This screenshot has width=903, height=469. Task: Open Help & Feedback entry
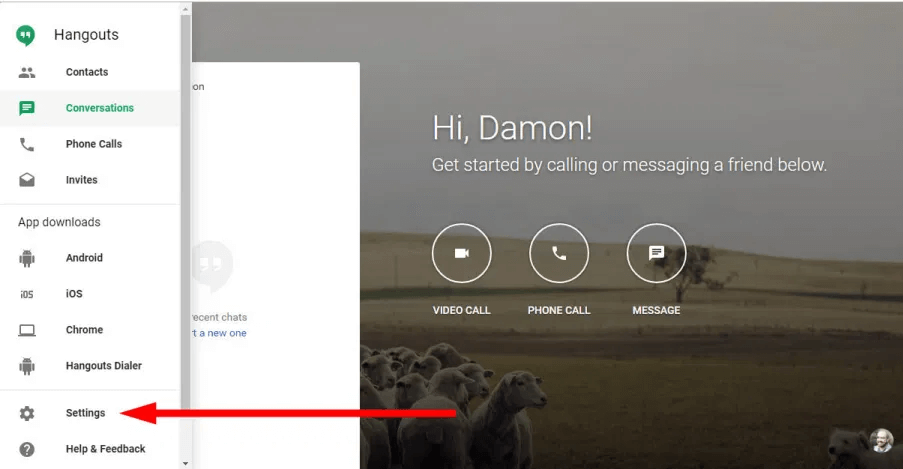[x=90, y=449]
